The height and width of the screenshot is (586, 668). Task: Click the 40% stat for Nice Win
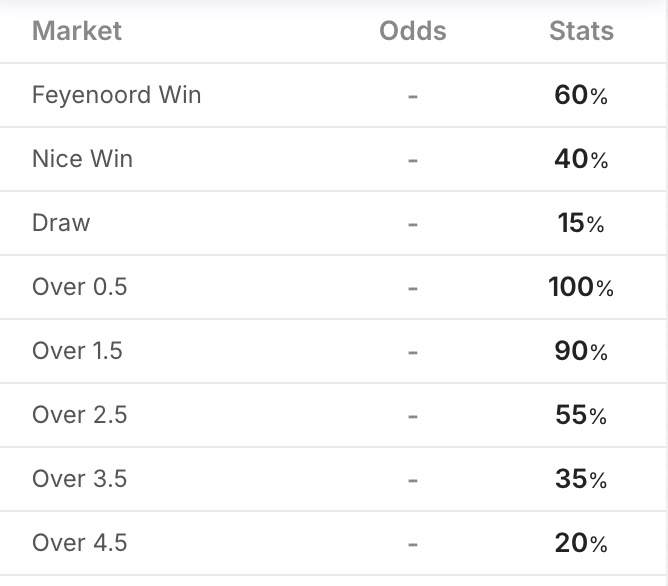point(581,160)
